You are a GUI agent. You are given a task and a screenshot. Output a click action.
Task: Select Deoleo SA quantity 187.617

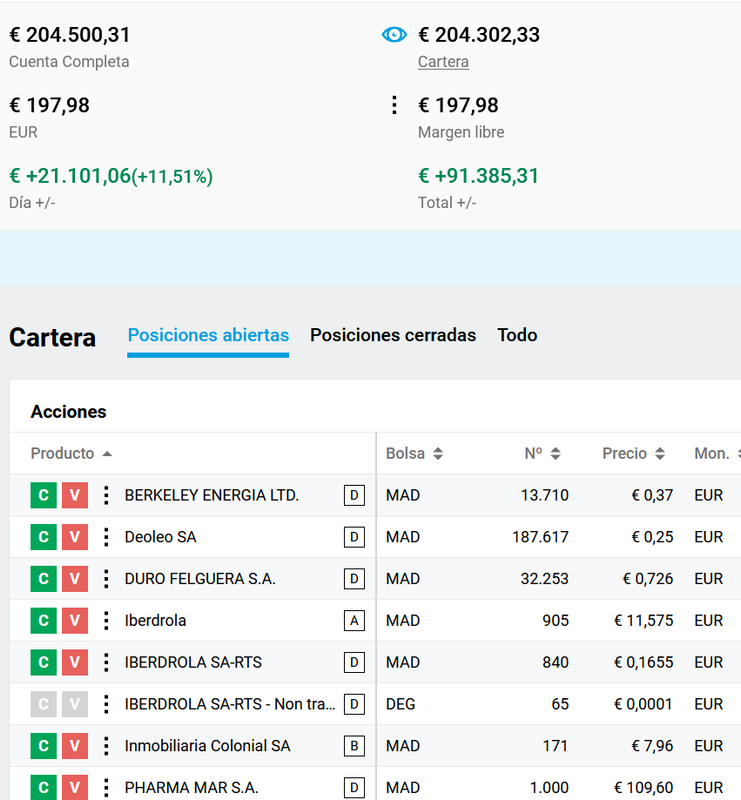click(x=540, y=537)
